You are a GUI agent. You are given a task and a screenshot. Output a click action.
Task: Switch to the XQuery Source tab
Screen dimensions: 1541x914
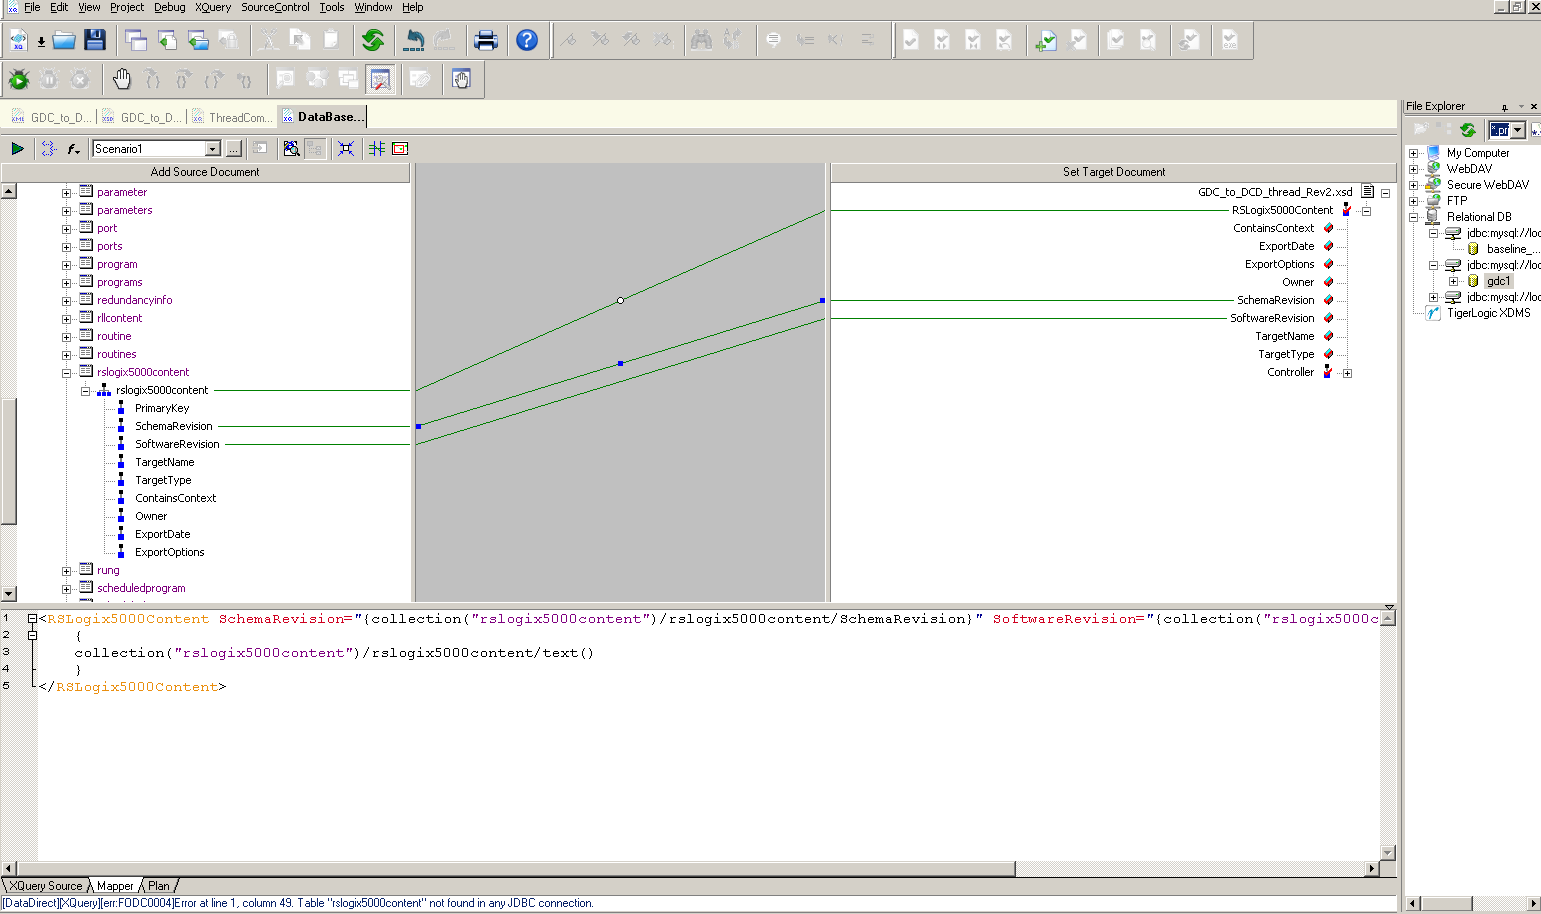point(46,886)
